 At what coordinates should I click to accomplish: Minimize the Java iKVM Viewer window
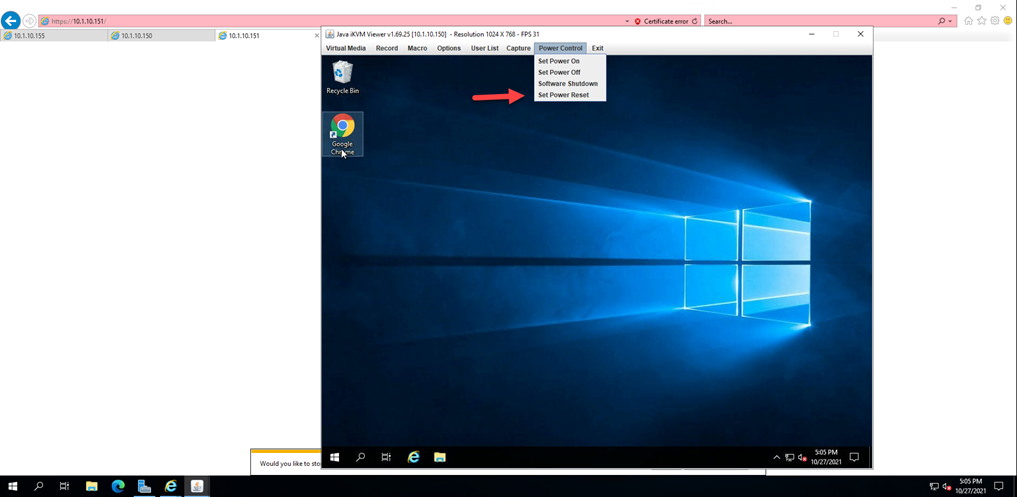click(x=813, y=34)
